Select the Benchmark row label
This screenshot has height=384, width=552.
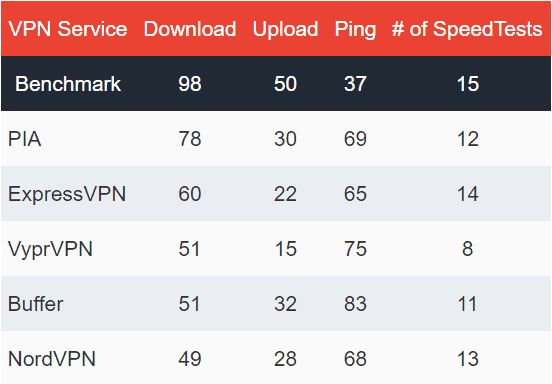(x=68, y=84)
